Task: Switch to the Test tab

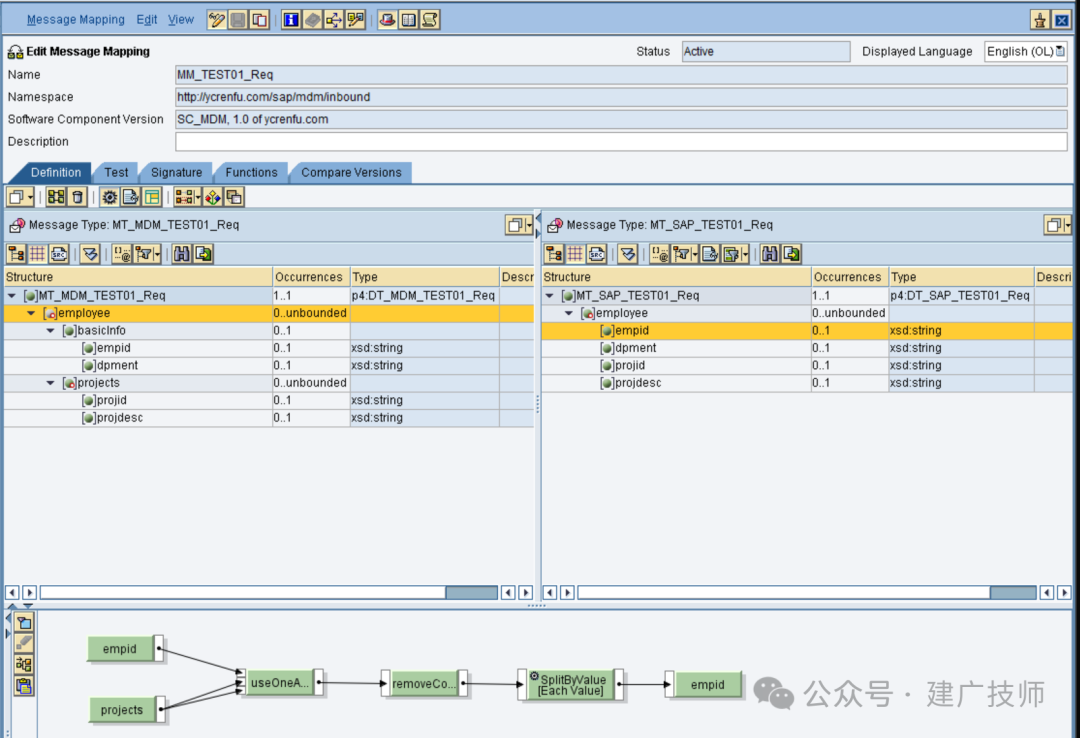Action: point(116,172)
